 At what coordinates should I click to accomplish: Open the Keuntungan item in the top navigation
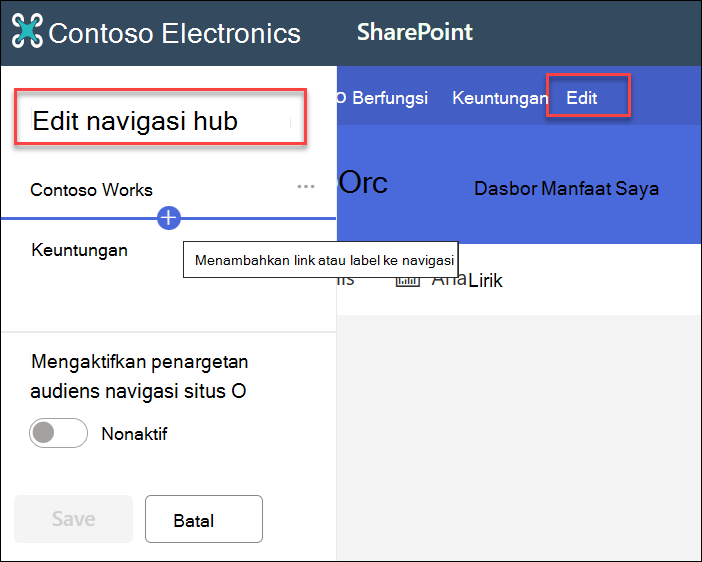click(500, 98)
